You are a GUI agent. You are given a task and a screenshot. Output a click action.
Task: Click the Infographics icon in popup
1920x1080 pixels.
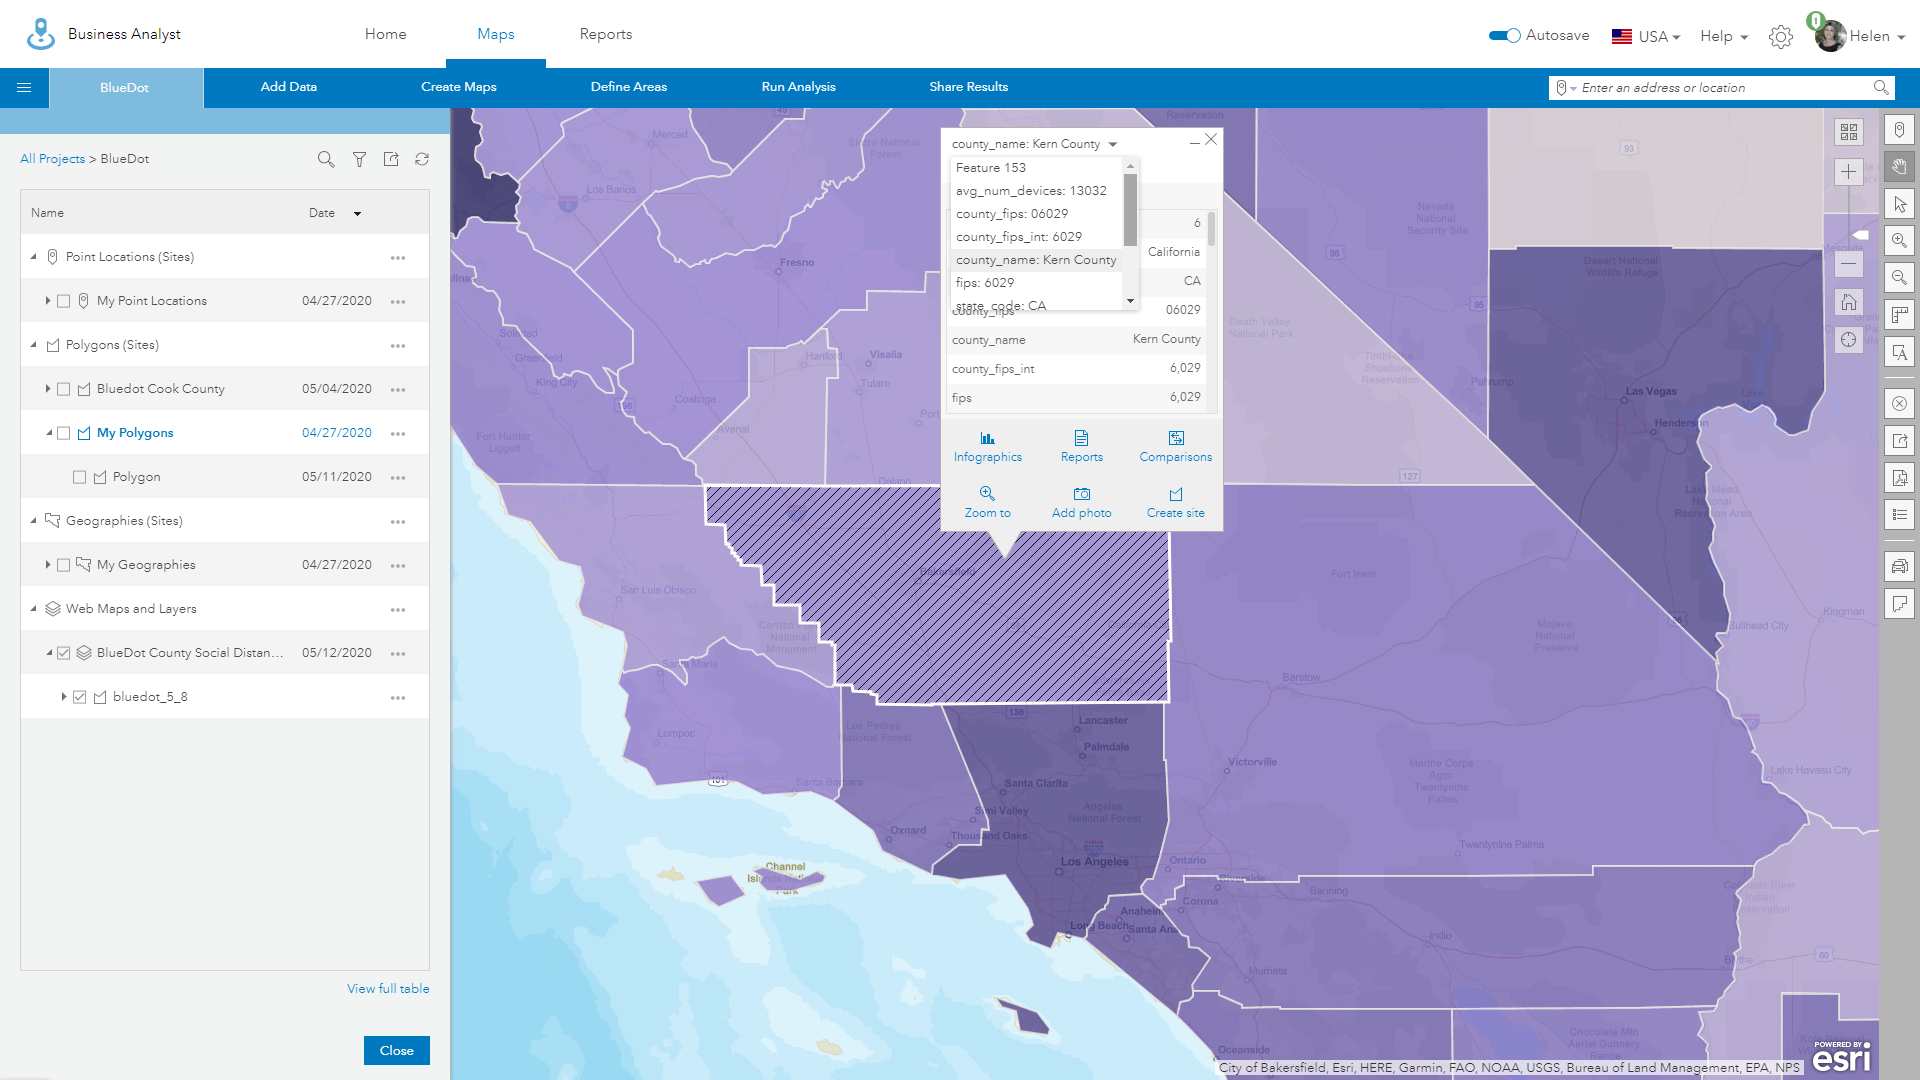(x=987, y=439)
